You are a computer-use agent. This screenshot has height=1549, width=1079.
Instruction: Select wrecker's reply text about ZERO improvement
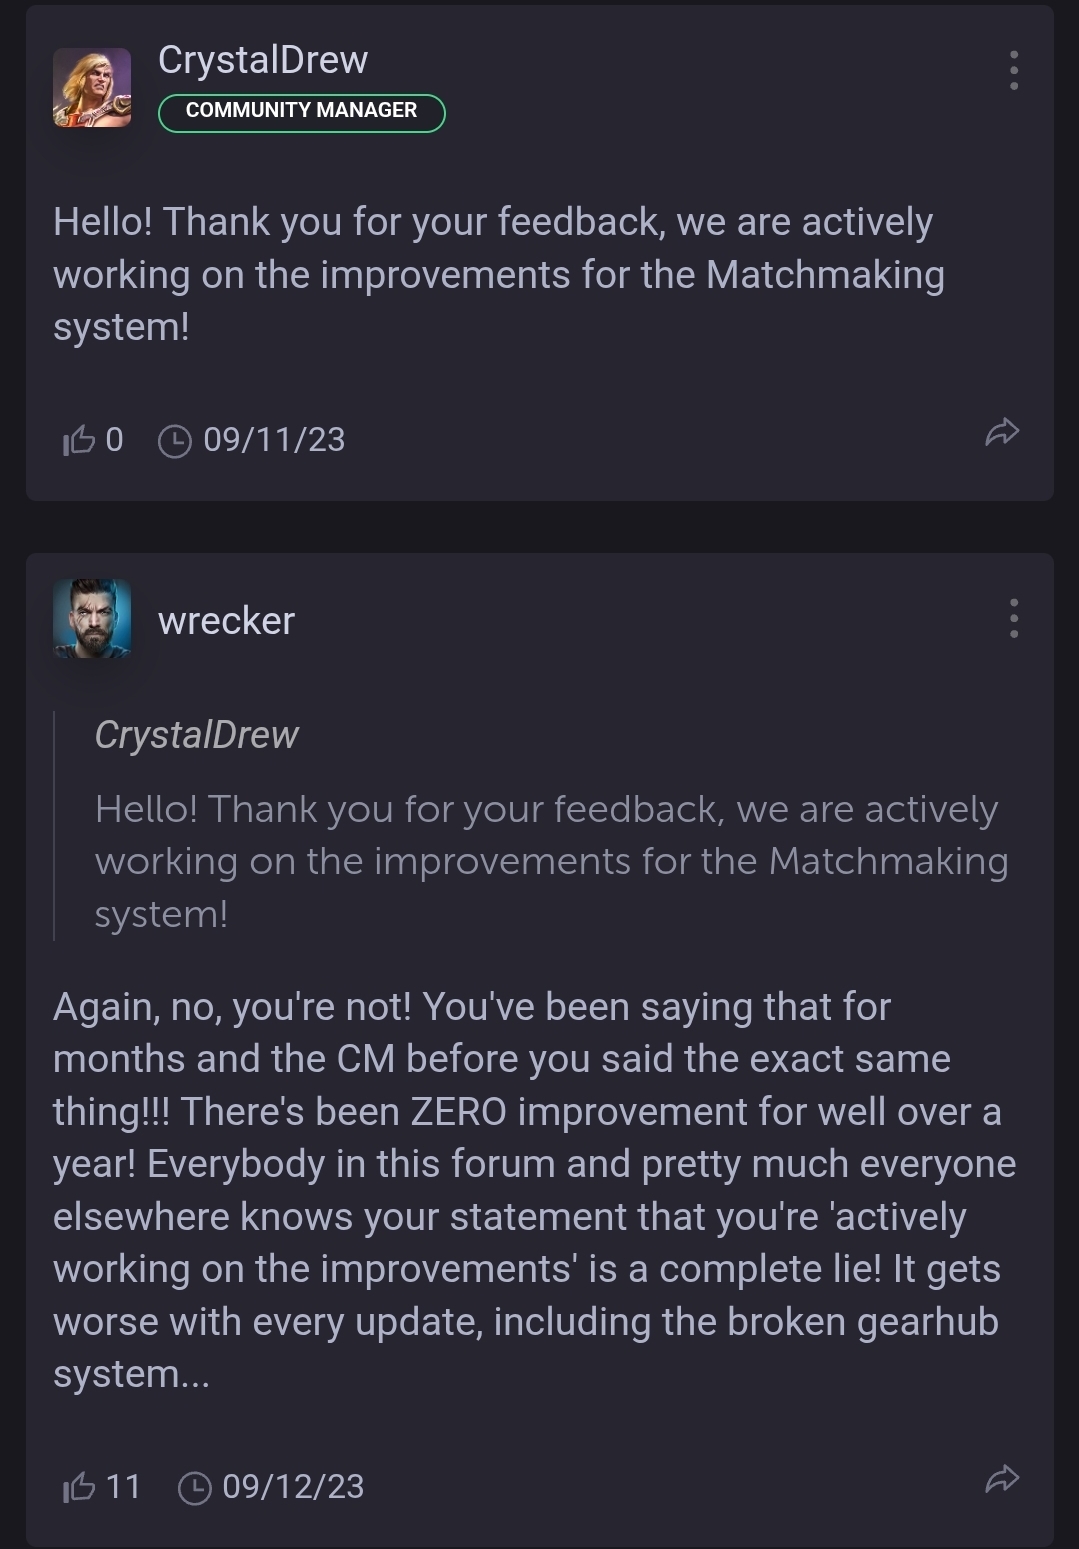tap(534, 1190)
